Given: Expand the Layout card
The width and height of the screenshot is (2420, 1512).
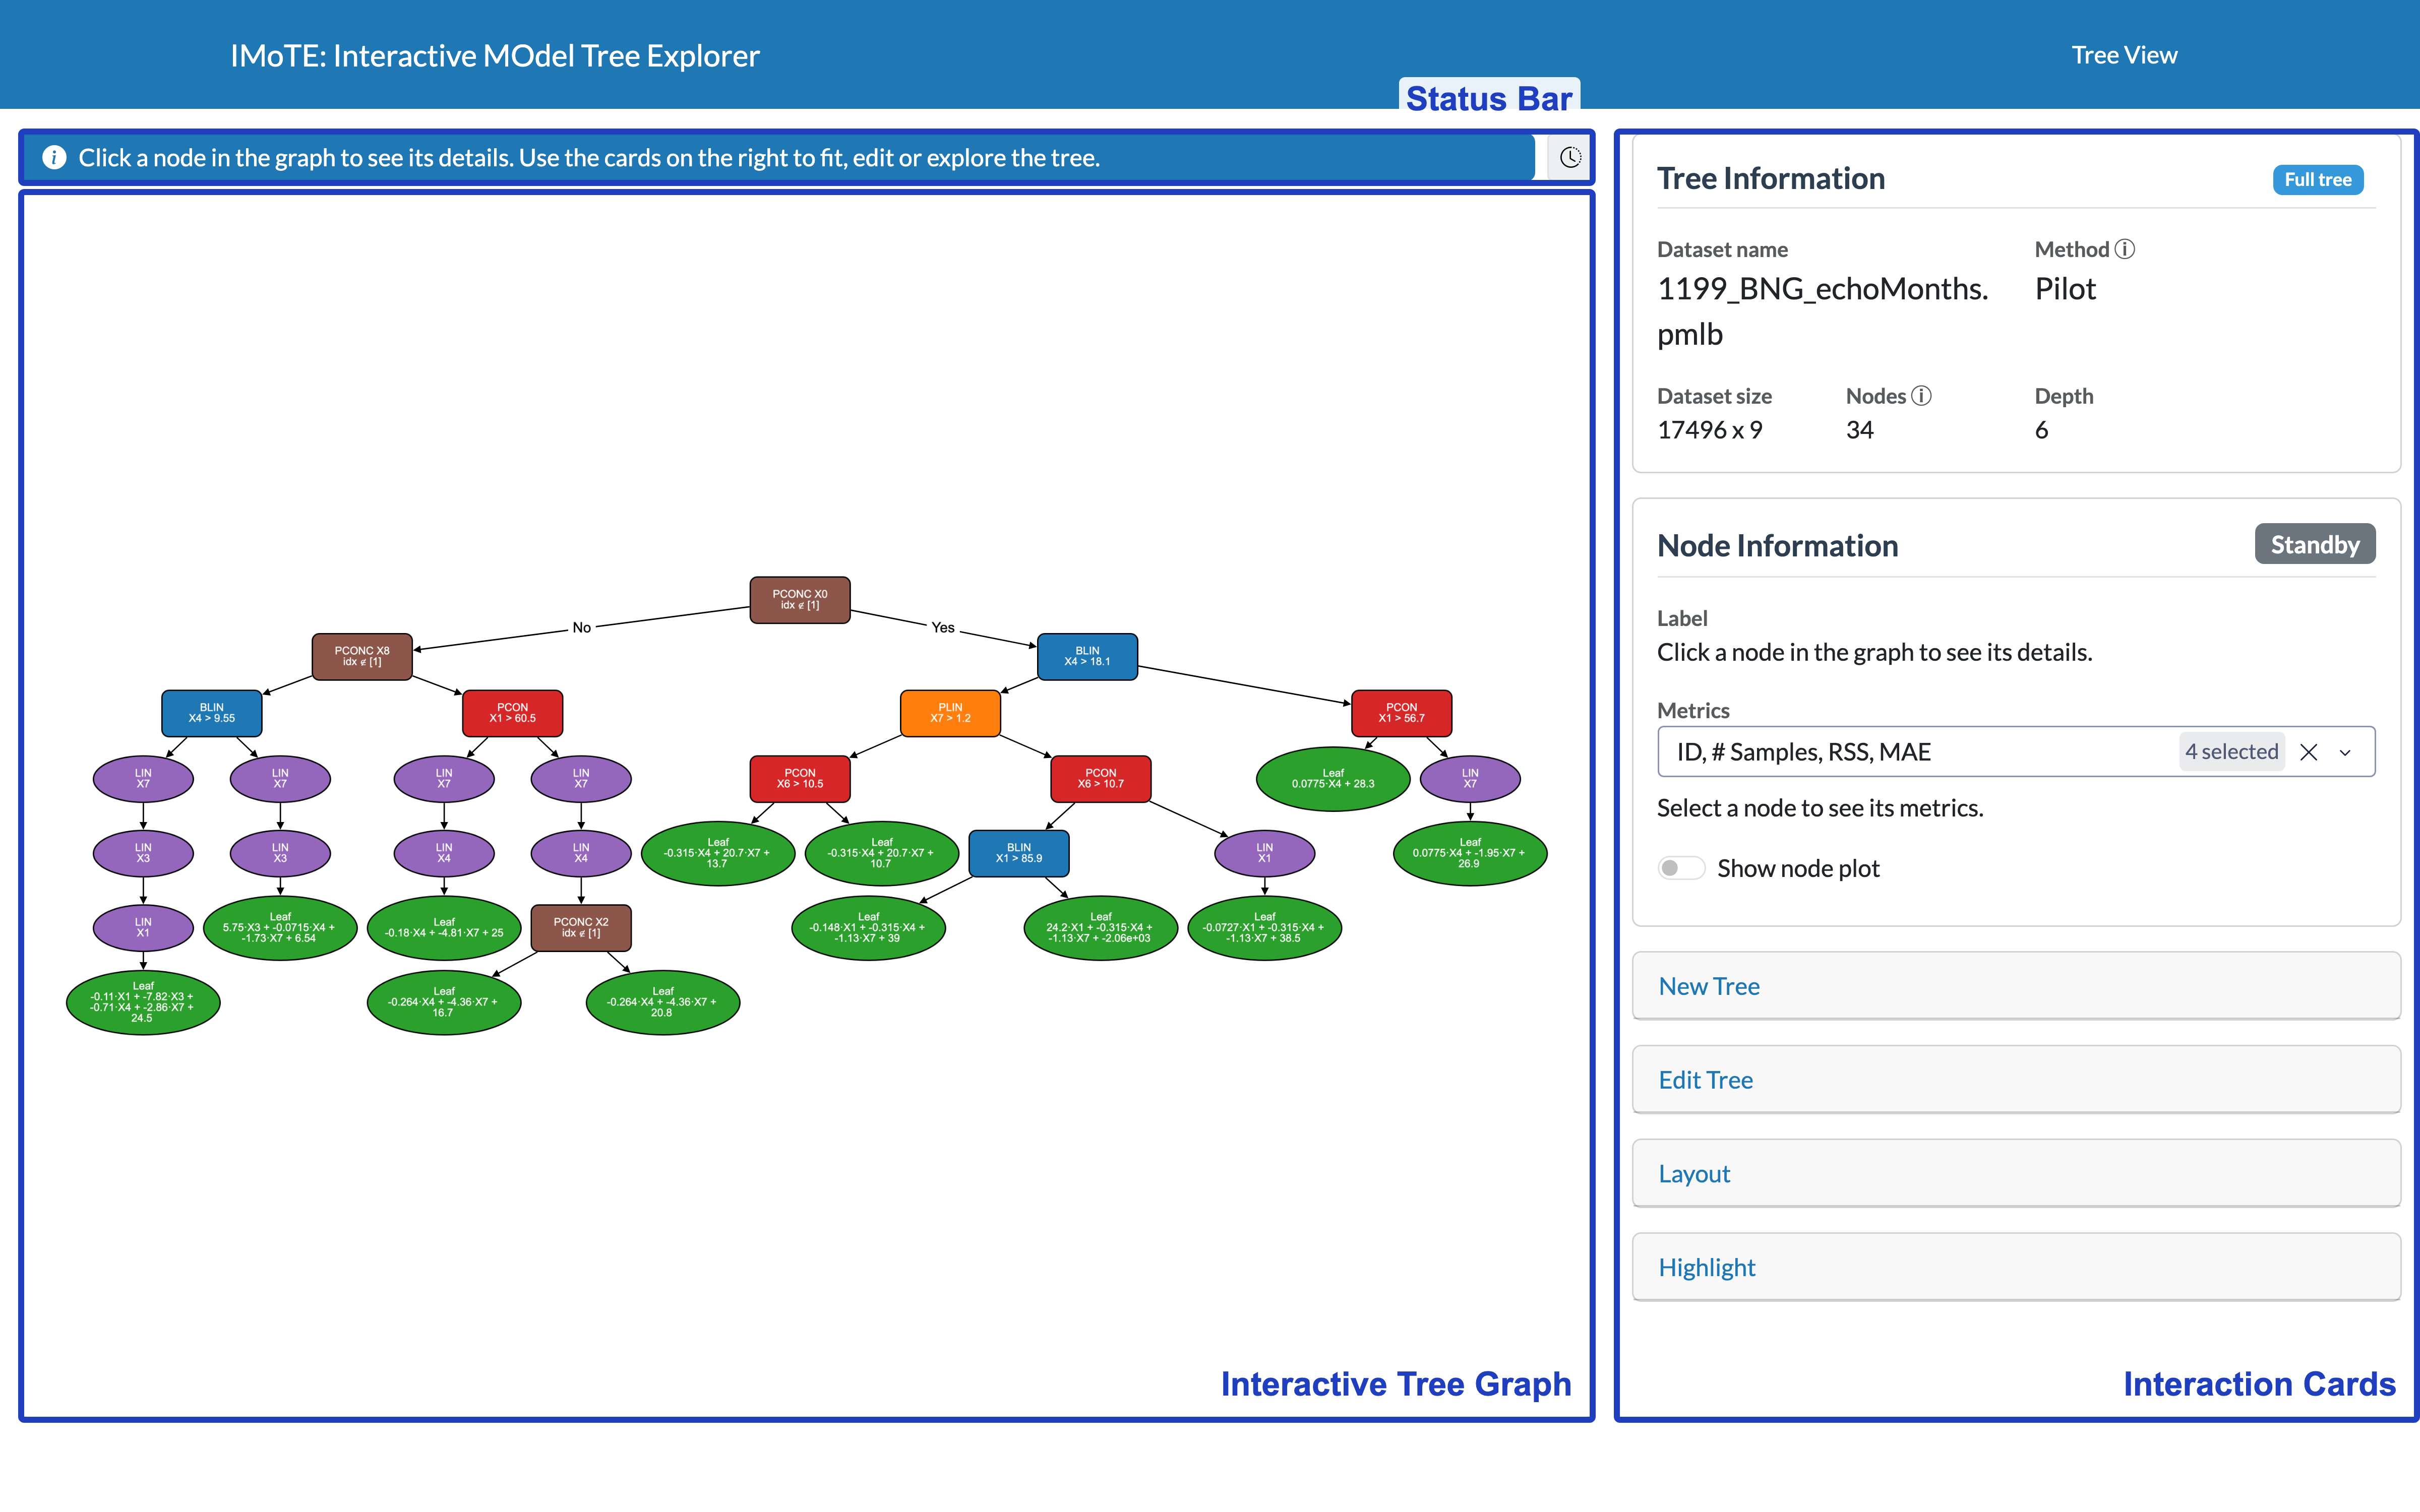Looking at the screenshot, I should point(2016,1174).
